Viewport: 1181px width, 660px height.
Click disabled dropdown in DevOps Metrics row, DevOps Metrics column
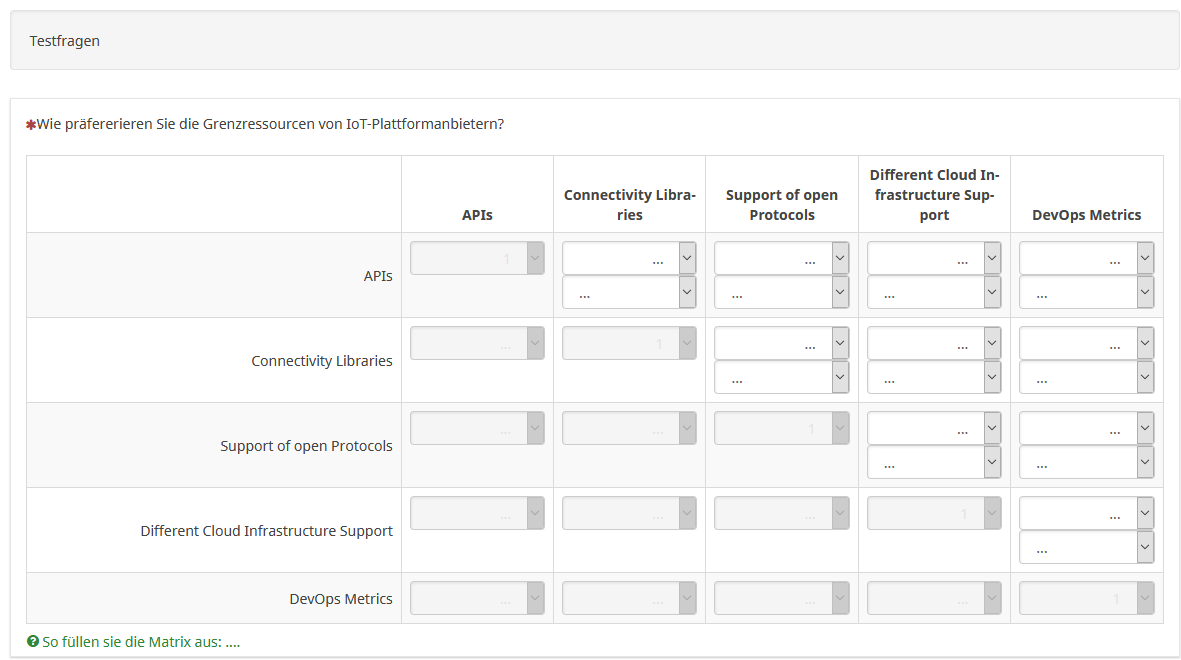1086,598
